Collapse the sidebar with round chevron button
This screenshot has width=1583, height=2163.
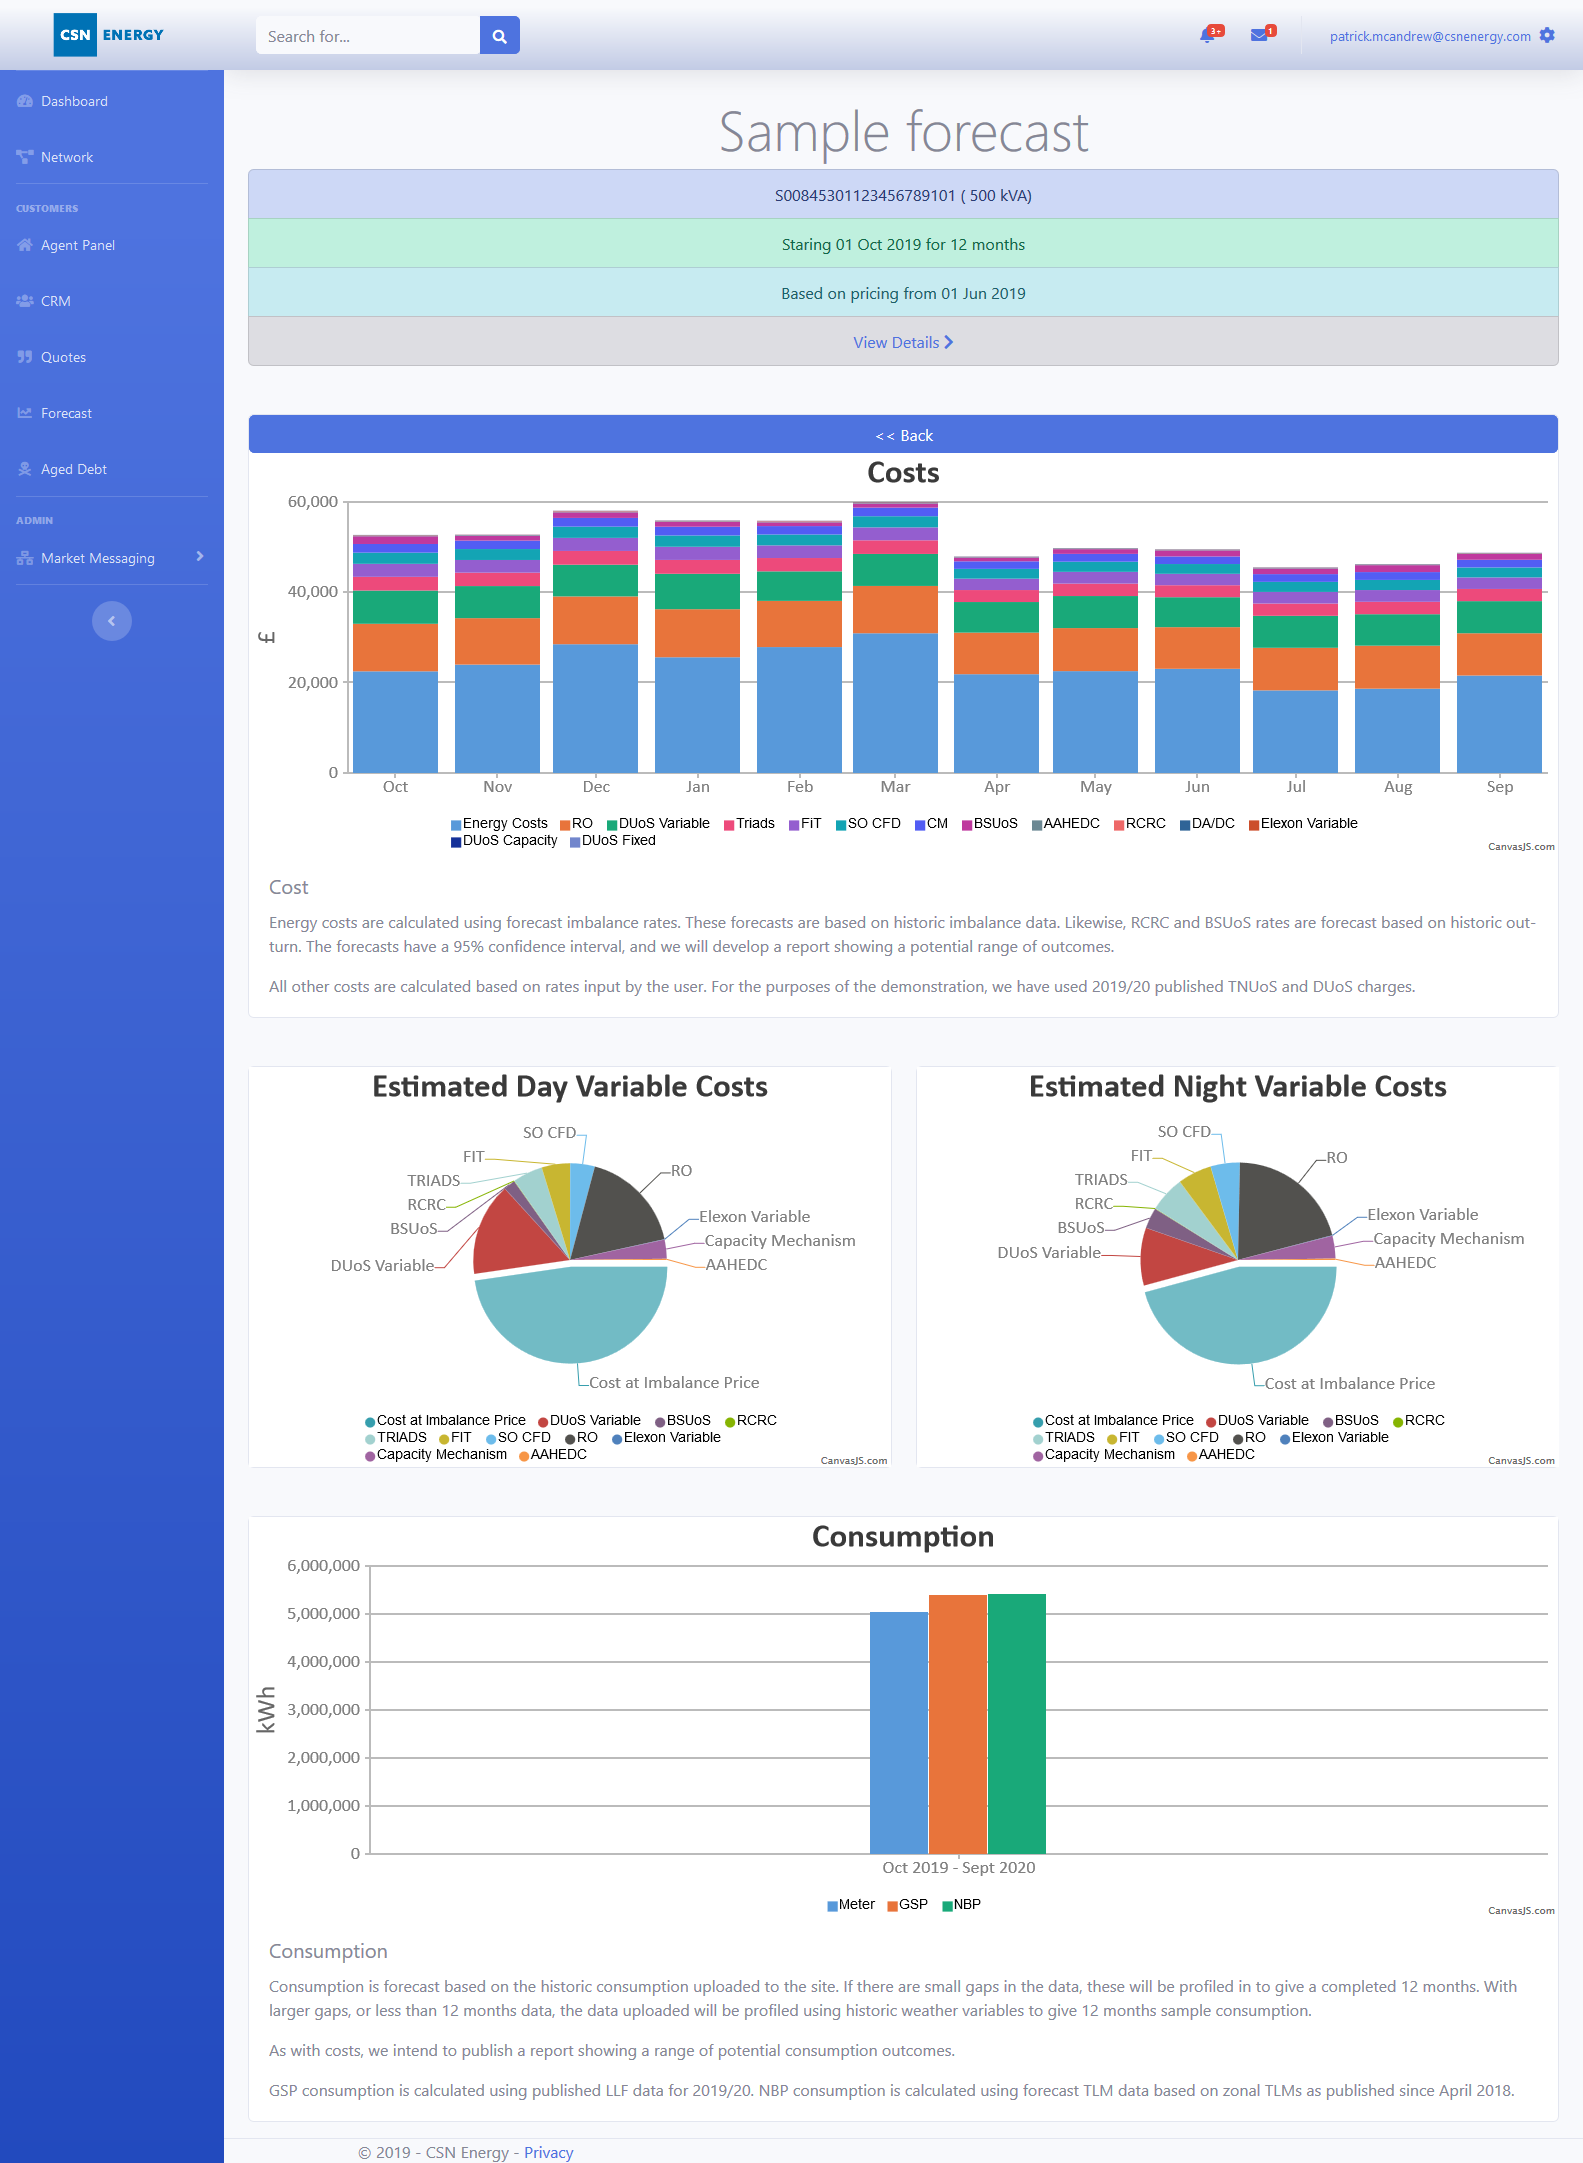112,621
